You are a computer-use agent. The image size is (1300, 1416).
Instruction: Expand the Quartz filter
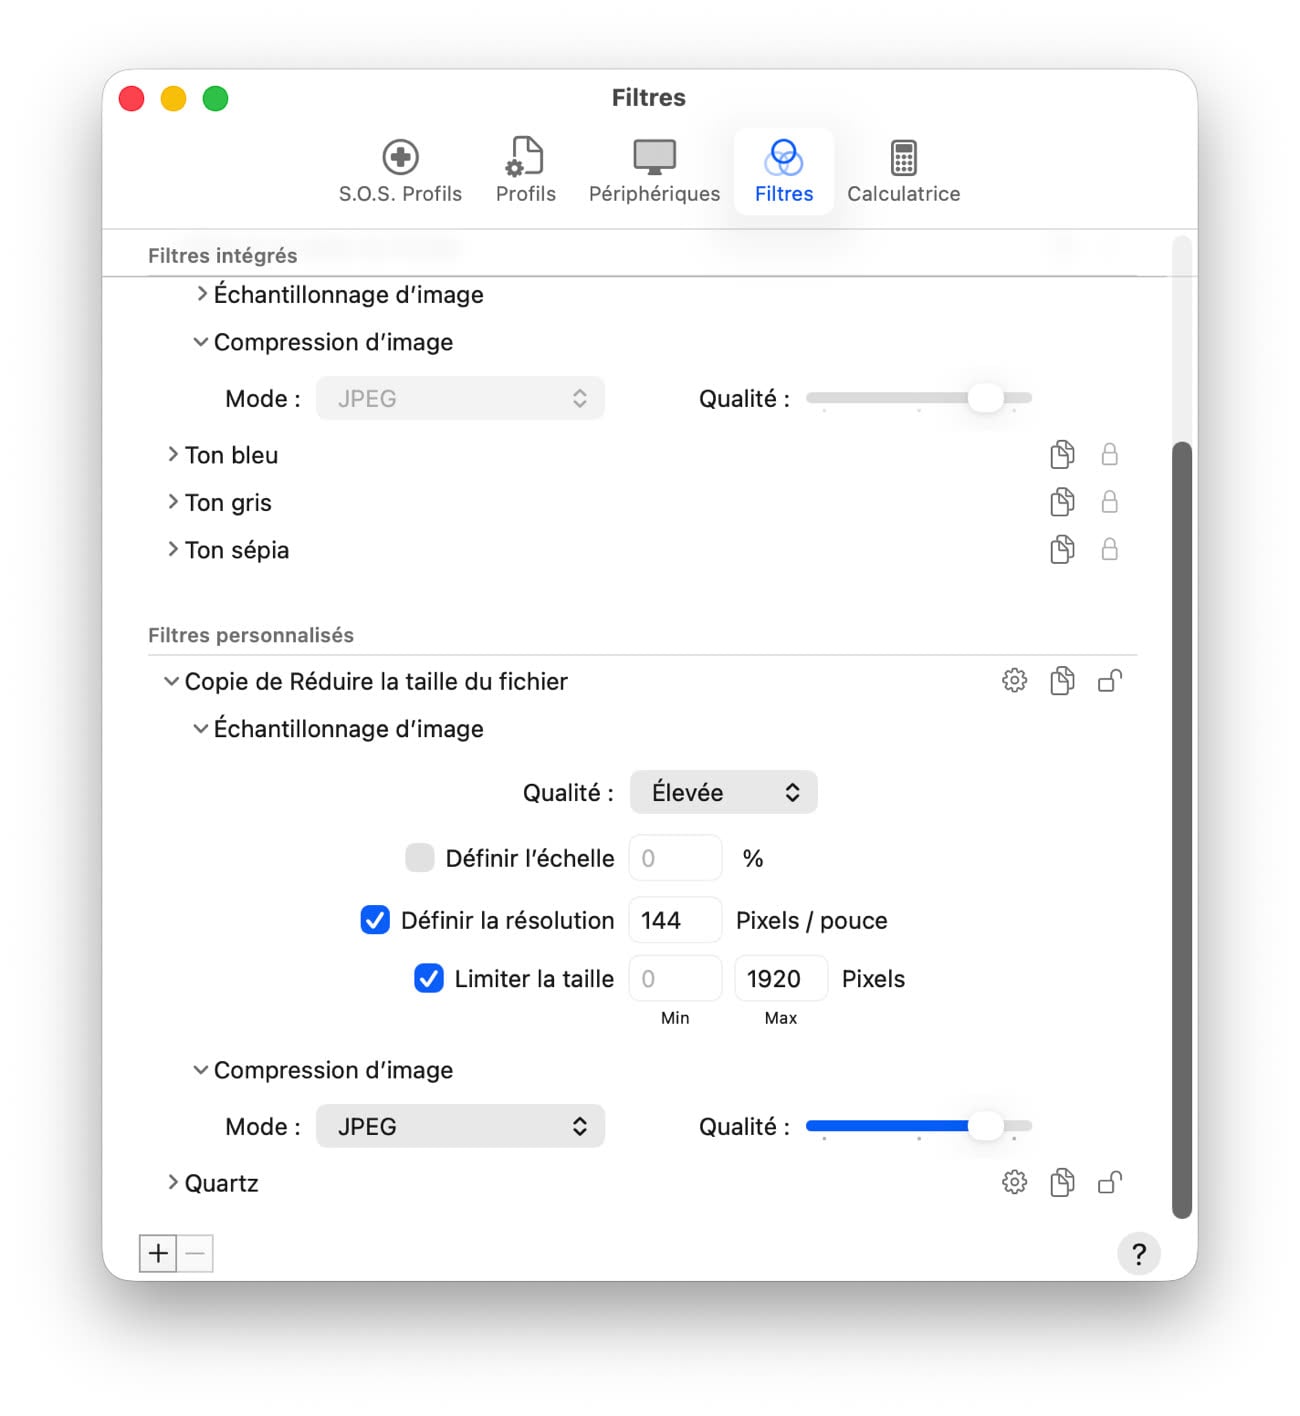[x=173, y=1183]
